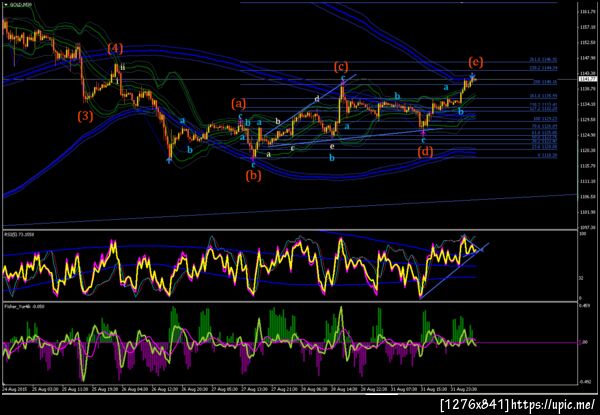
Task: Click the current price tag on price scale
Action: click(588, 79)
